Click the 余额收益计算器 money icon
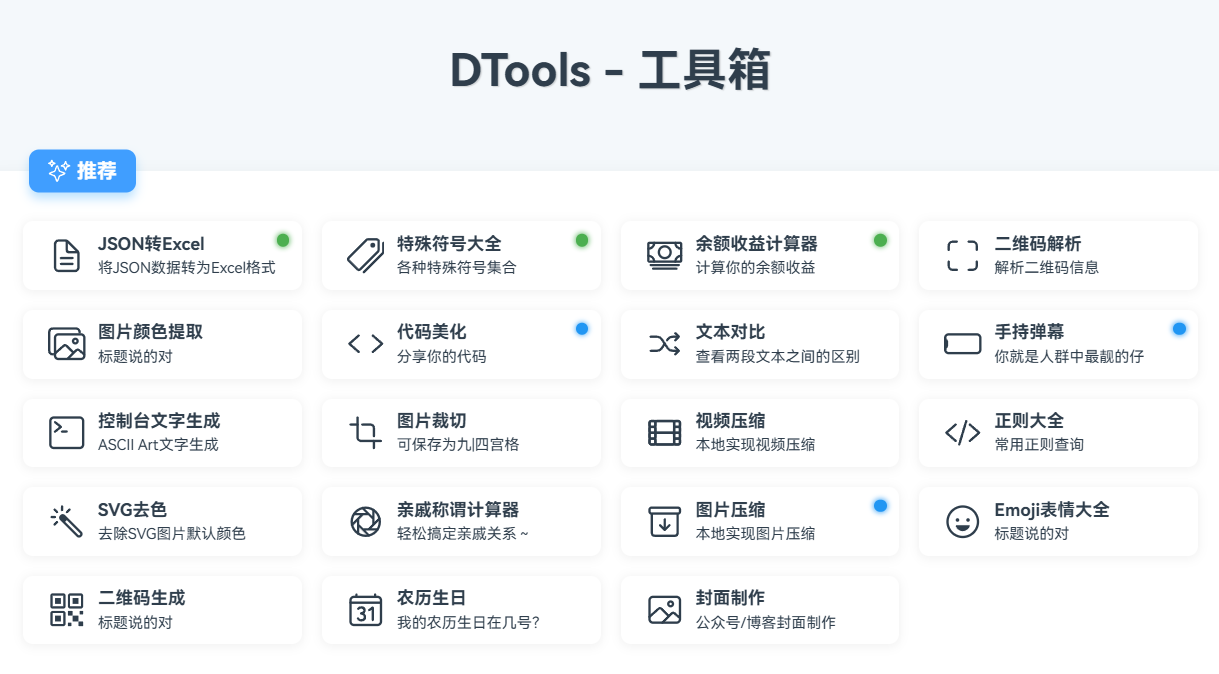Image resolution: width=1219 pixels, height=674 pixels. pyautogui.click(x=664, y=256)
